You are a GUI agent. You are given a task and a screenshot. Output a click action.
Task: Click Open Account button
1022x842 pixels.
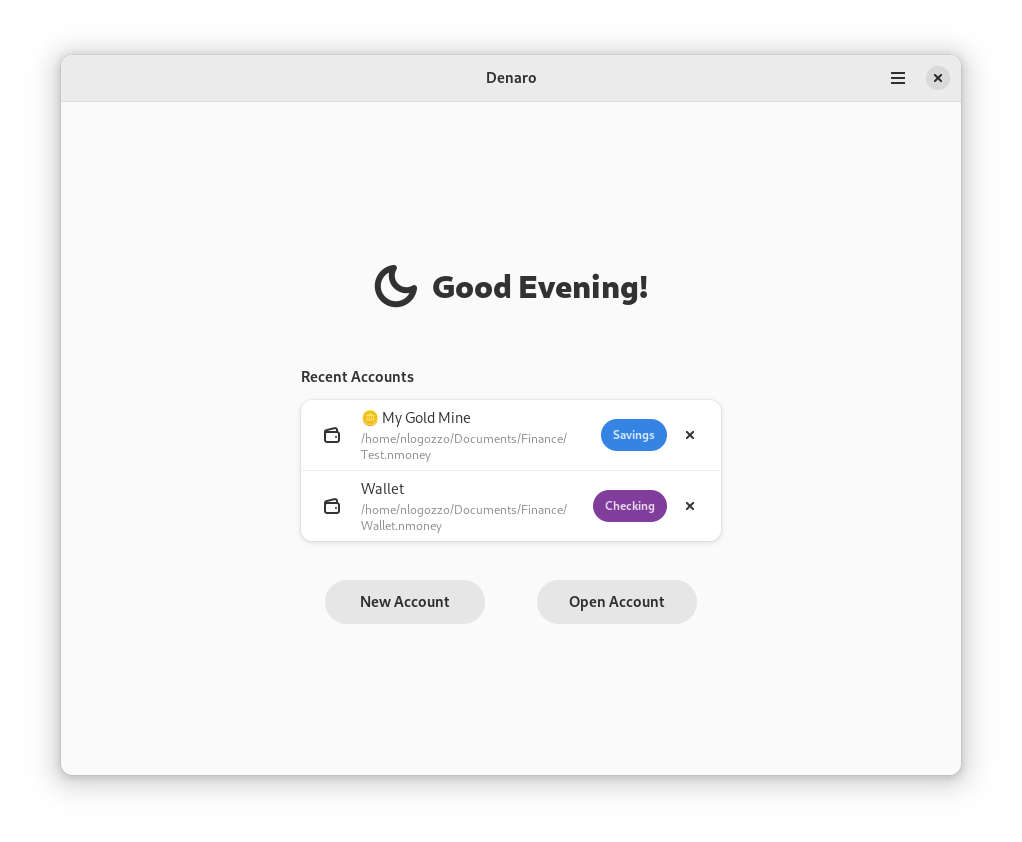(617, 602)
